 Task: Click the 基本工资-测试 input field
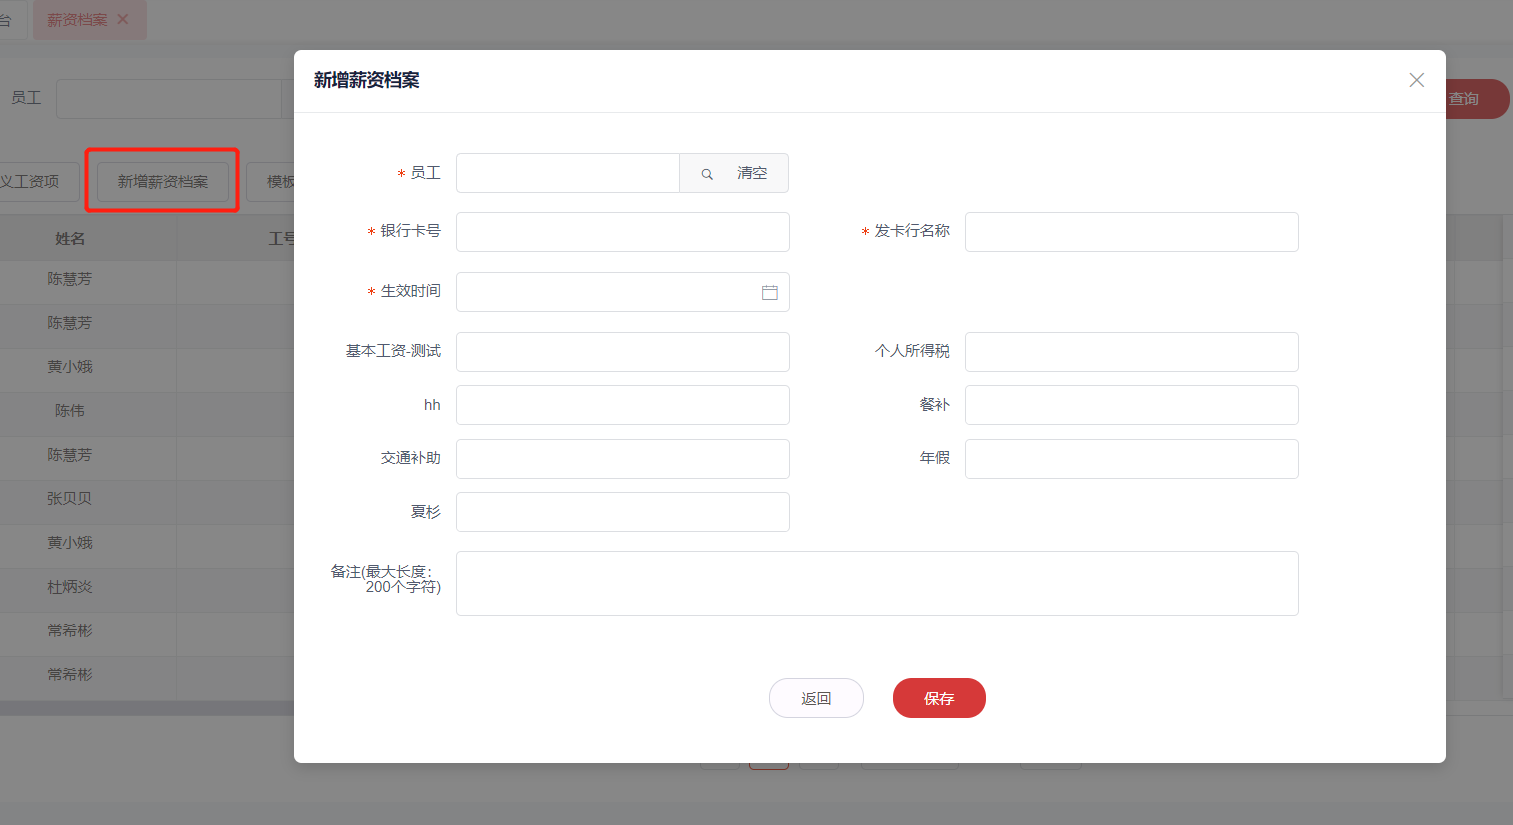pos(623,352)
